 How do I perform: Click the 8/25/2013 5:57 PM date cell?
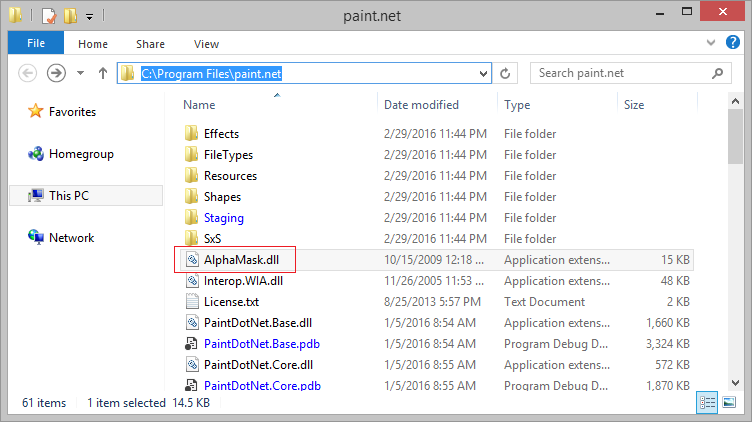(432, 302)
